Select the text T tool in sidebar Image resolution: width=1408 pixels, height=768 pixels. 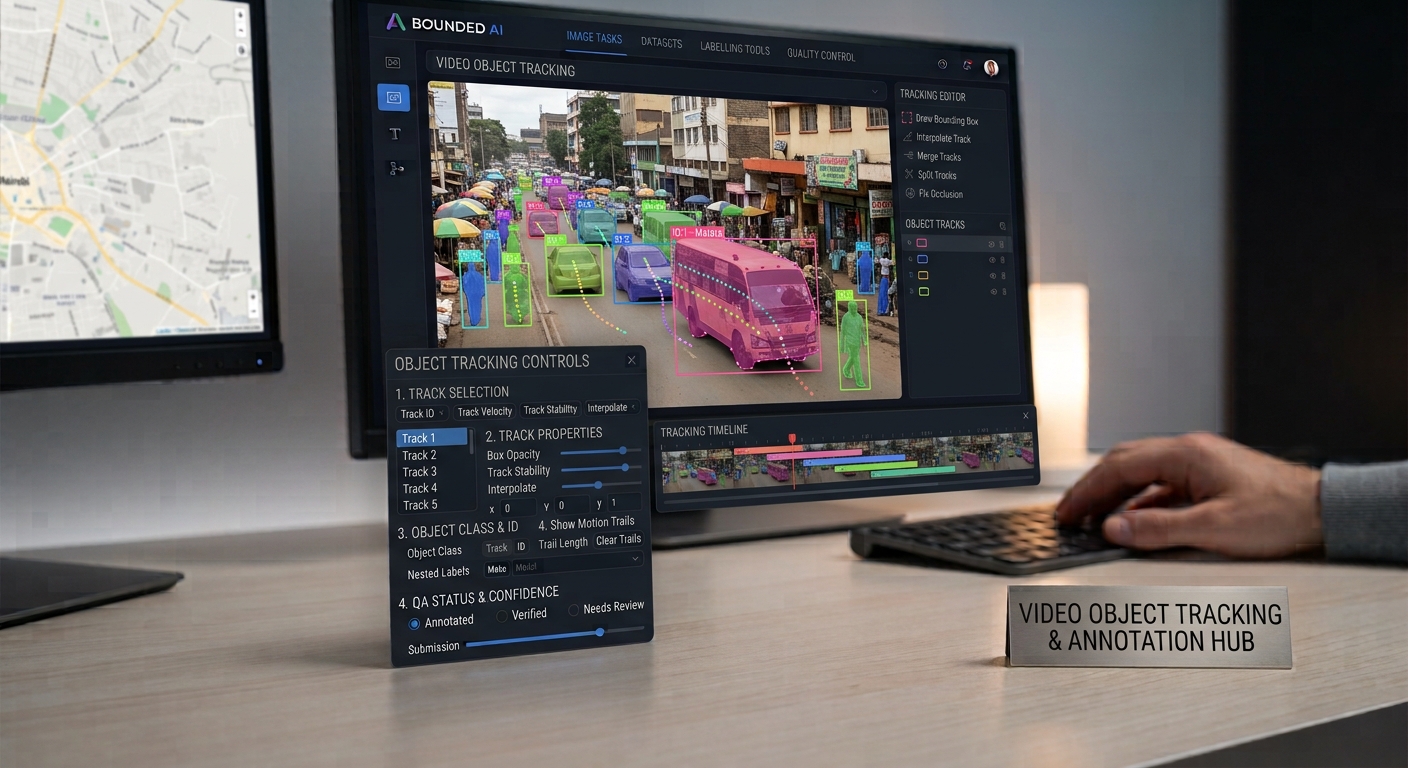tap(395, 134)
